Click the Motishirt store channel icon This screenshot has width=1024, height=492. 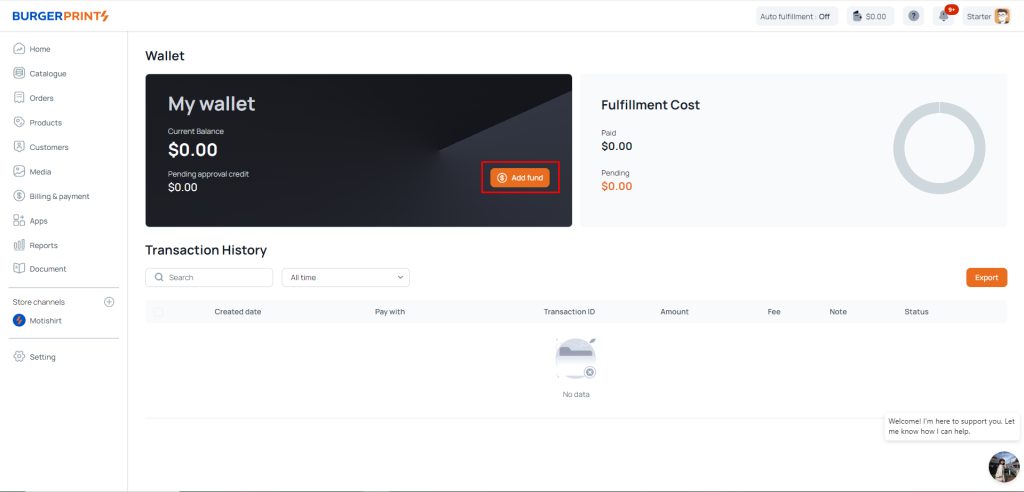(19, 320)
